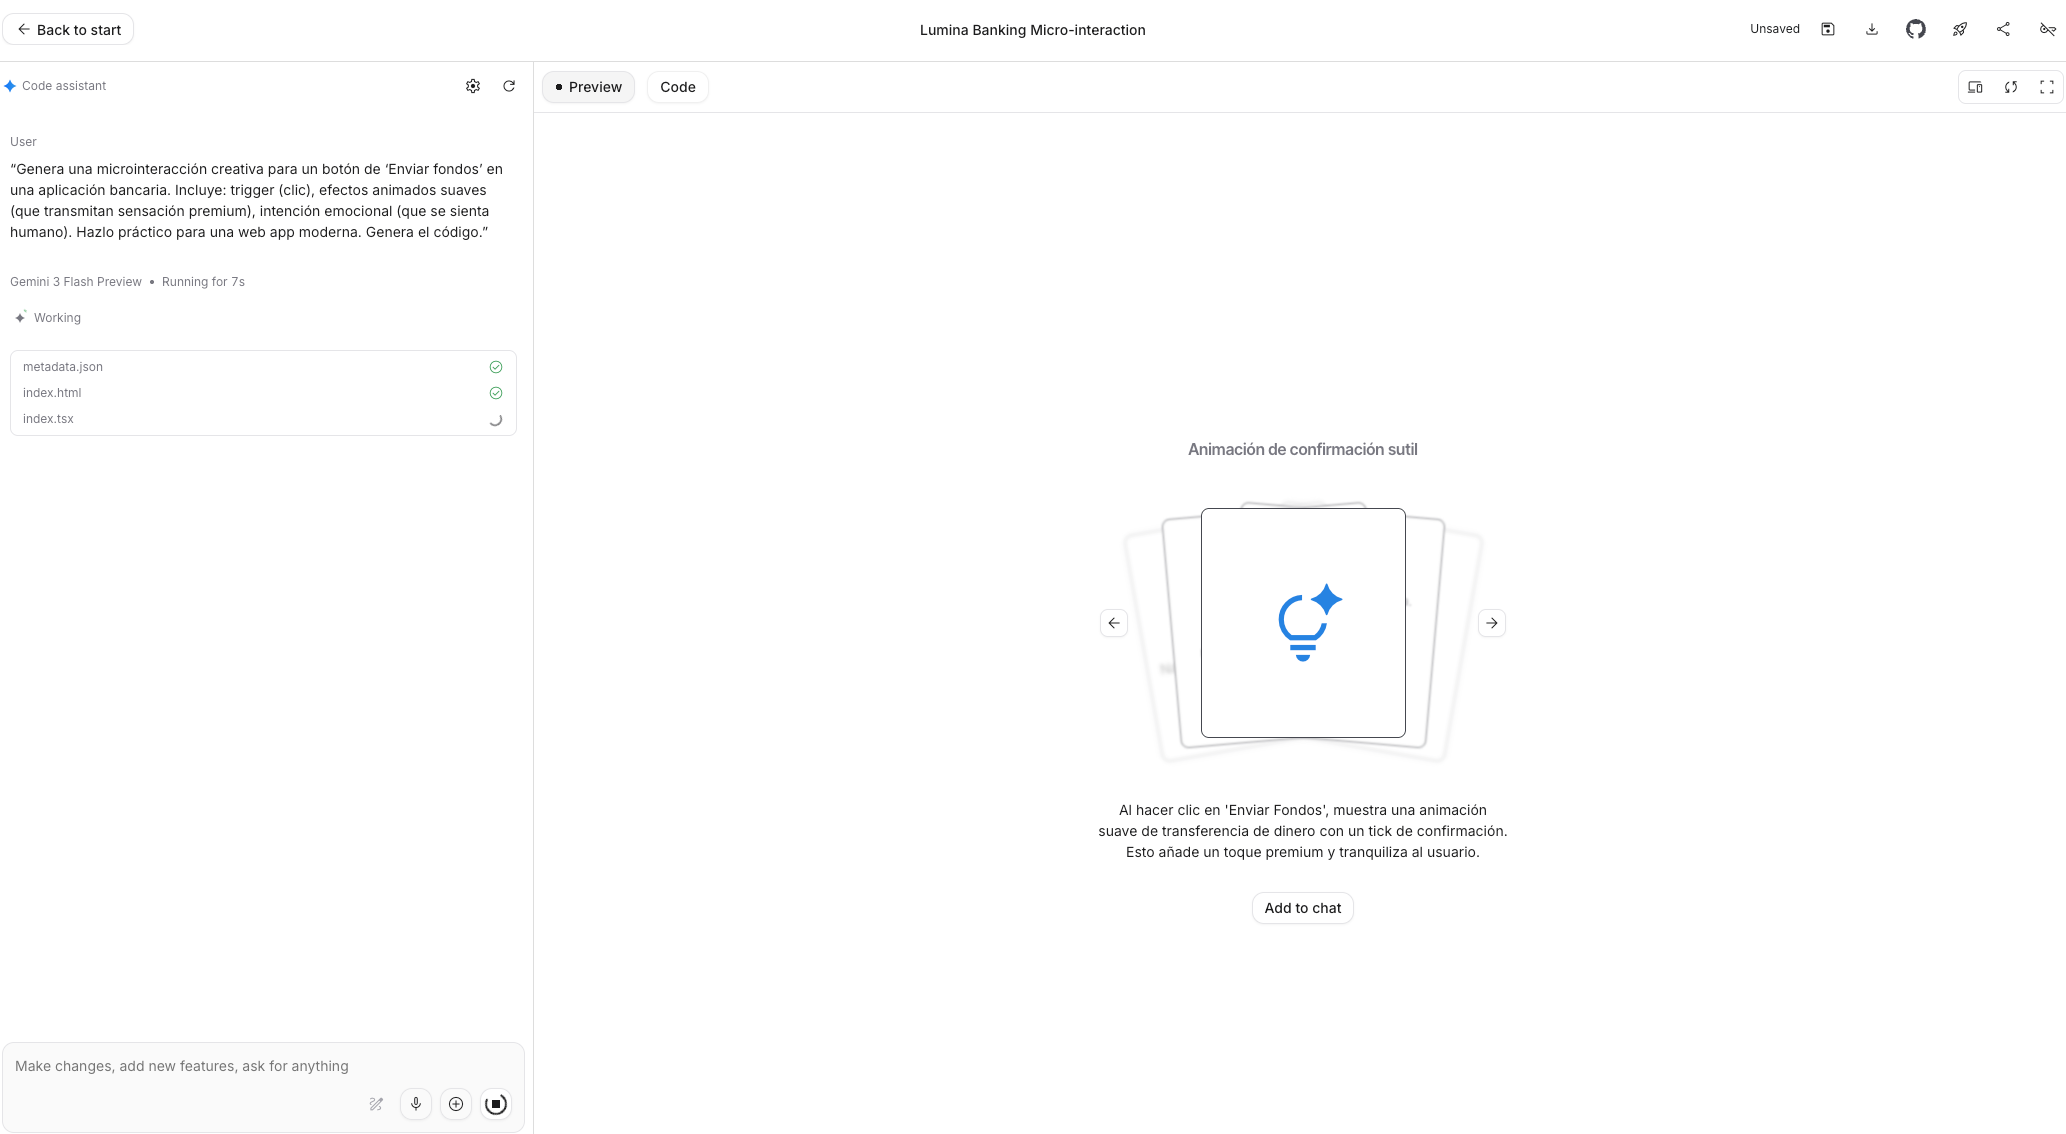
Task: Toggle fullscreen preview
Action: pyautogui.click(x=2047, y=87)
